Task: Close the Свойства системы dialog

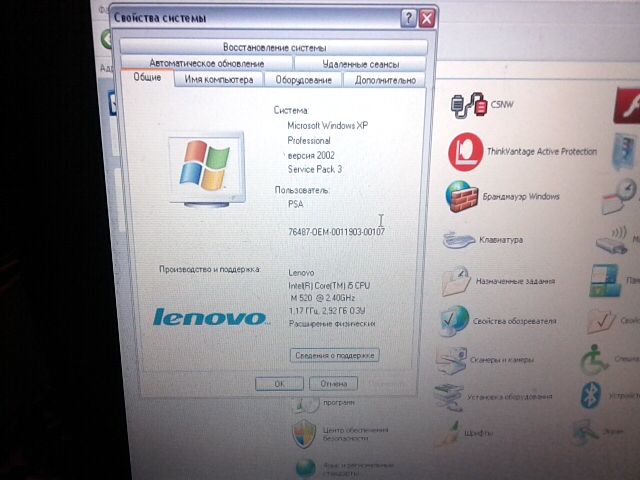Action: (427, 19)
